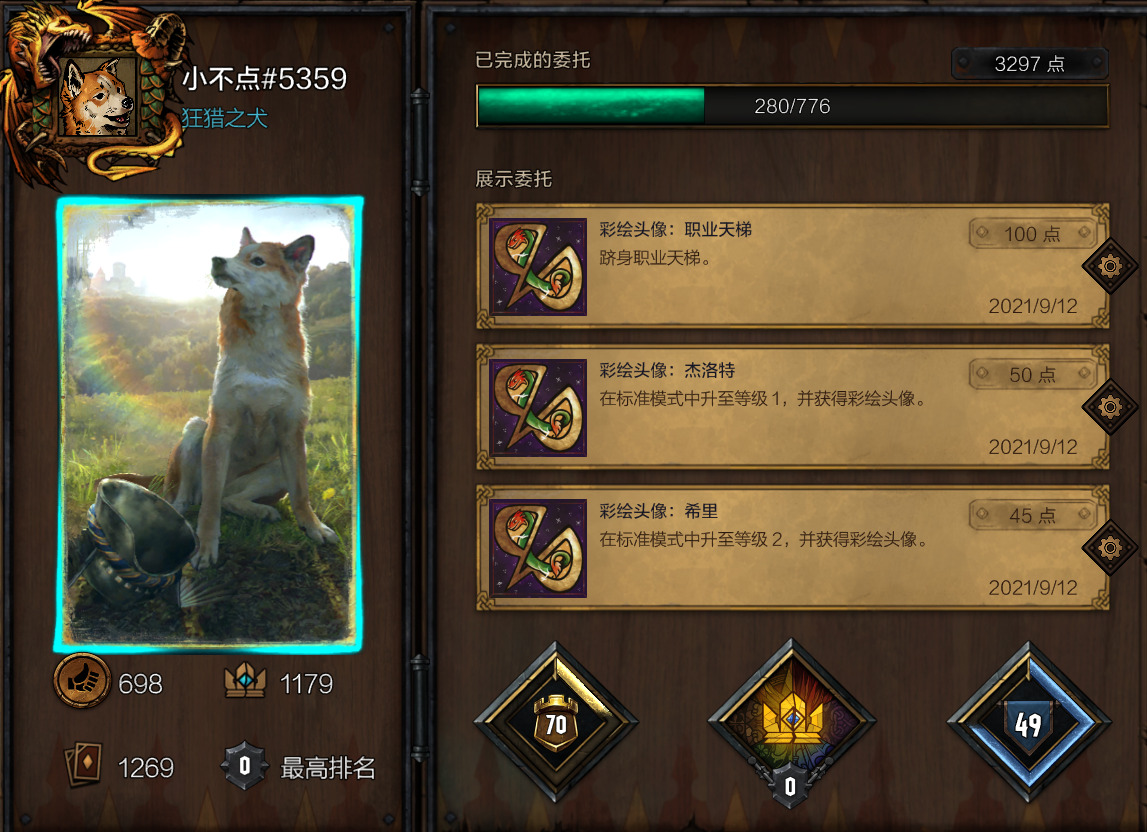Click gear on 职业天梯 contract
The width and height of the screenshot is (1147, 832).
(x=1110, y=266)
